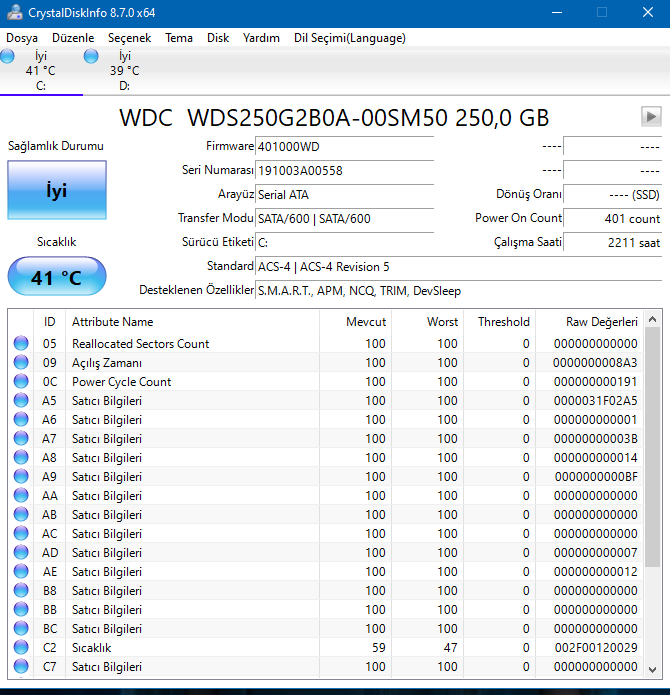Click the scrollbar up arrow in attribute list
The width and height of the screenshot is (670, 695).
coord(652,319)
